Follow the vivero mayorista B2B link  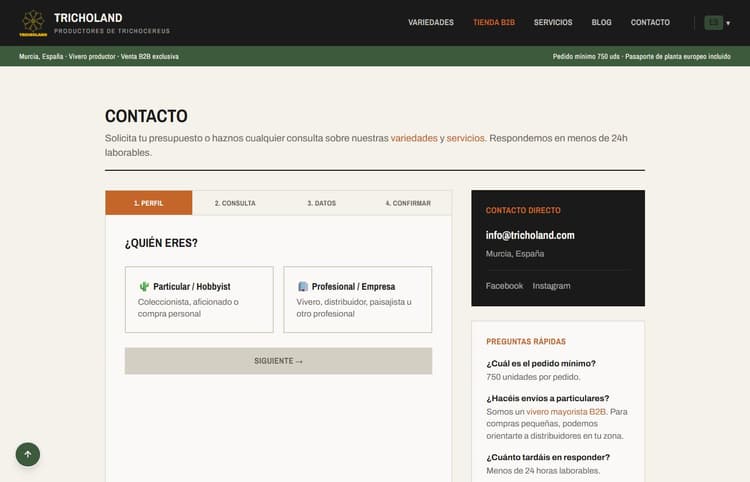coord(566,412)
